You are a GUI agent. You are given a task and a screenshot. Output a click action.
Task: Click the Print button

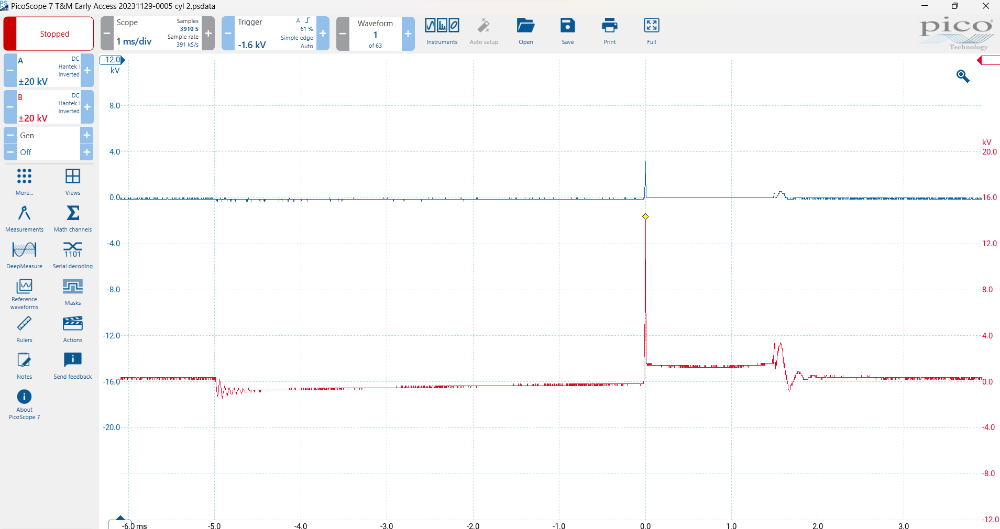coord(609,29)
